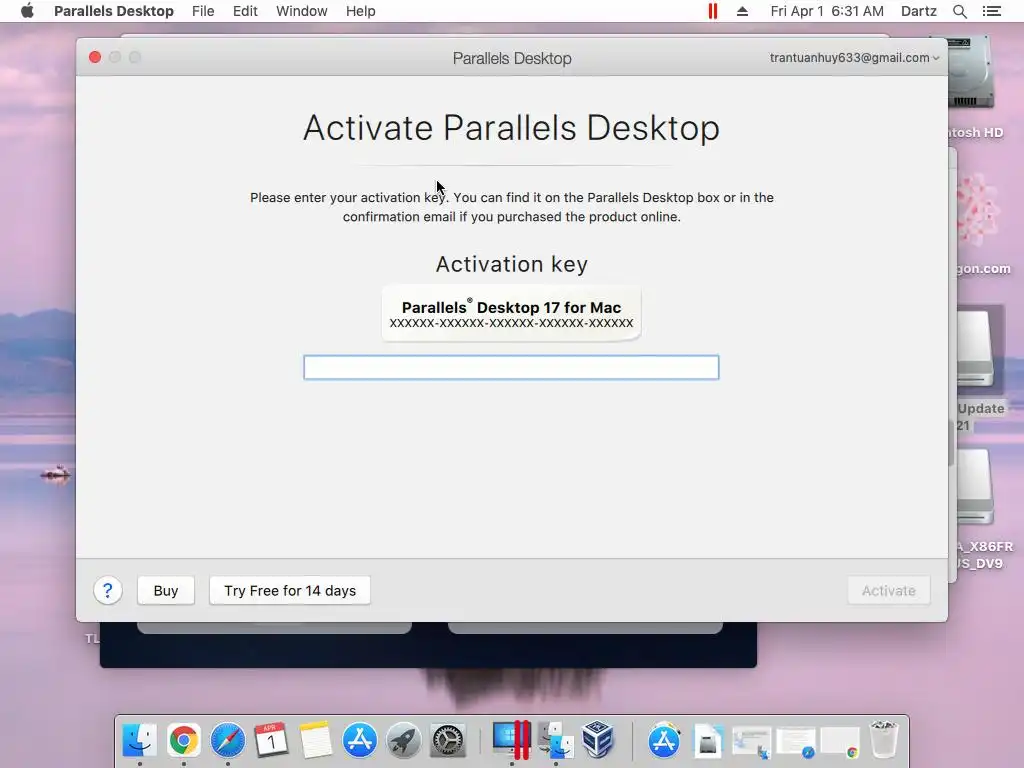Screen dimensions: 1024x768
Task: Click Parallels Desktop icon in dock
Action: [511, 740]
